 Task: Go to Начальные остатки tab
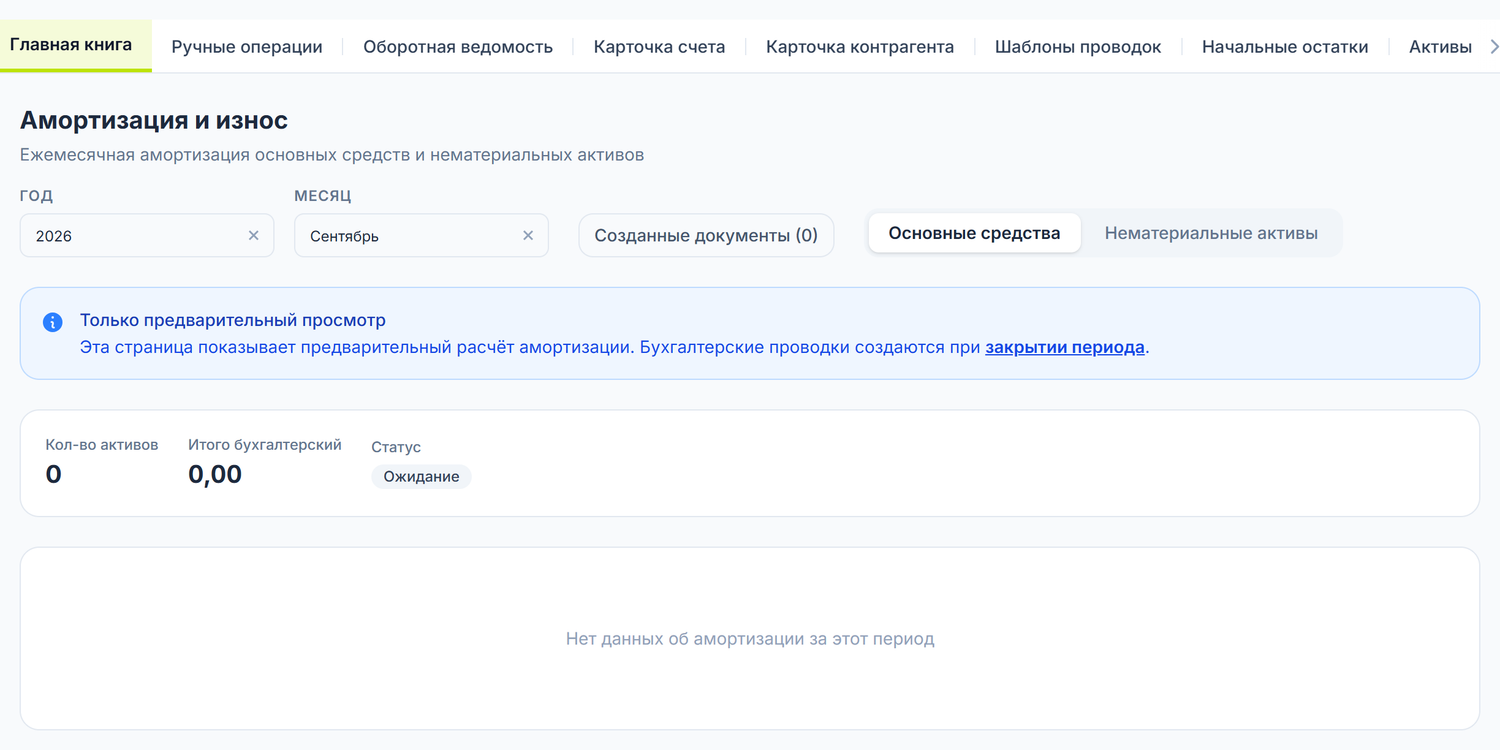1285,46
